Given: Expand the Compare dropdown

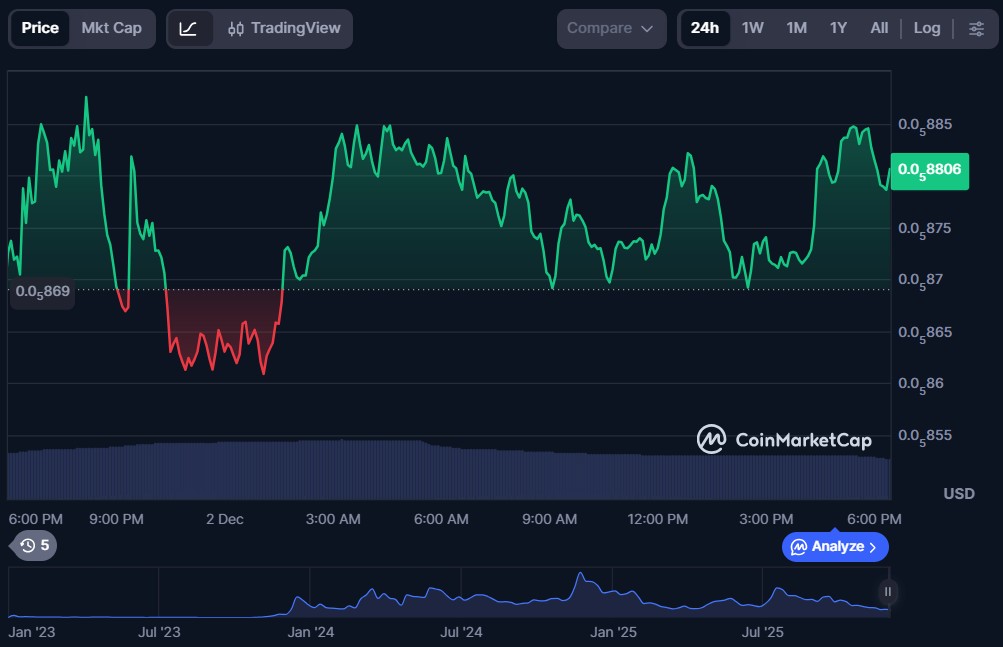Looking at the screenshot, I should point(611,28).
